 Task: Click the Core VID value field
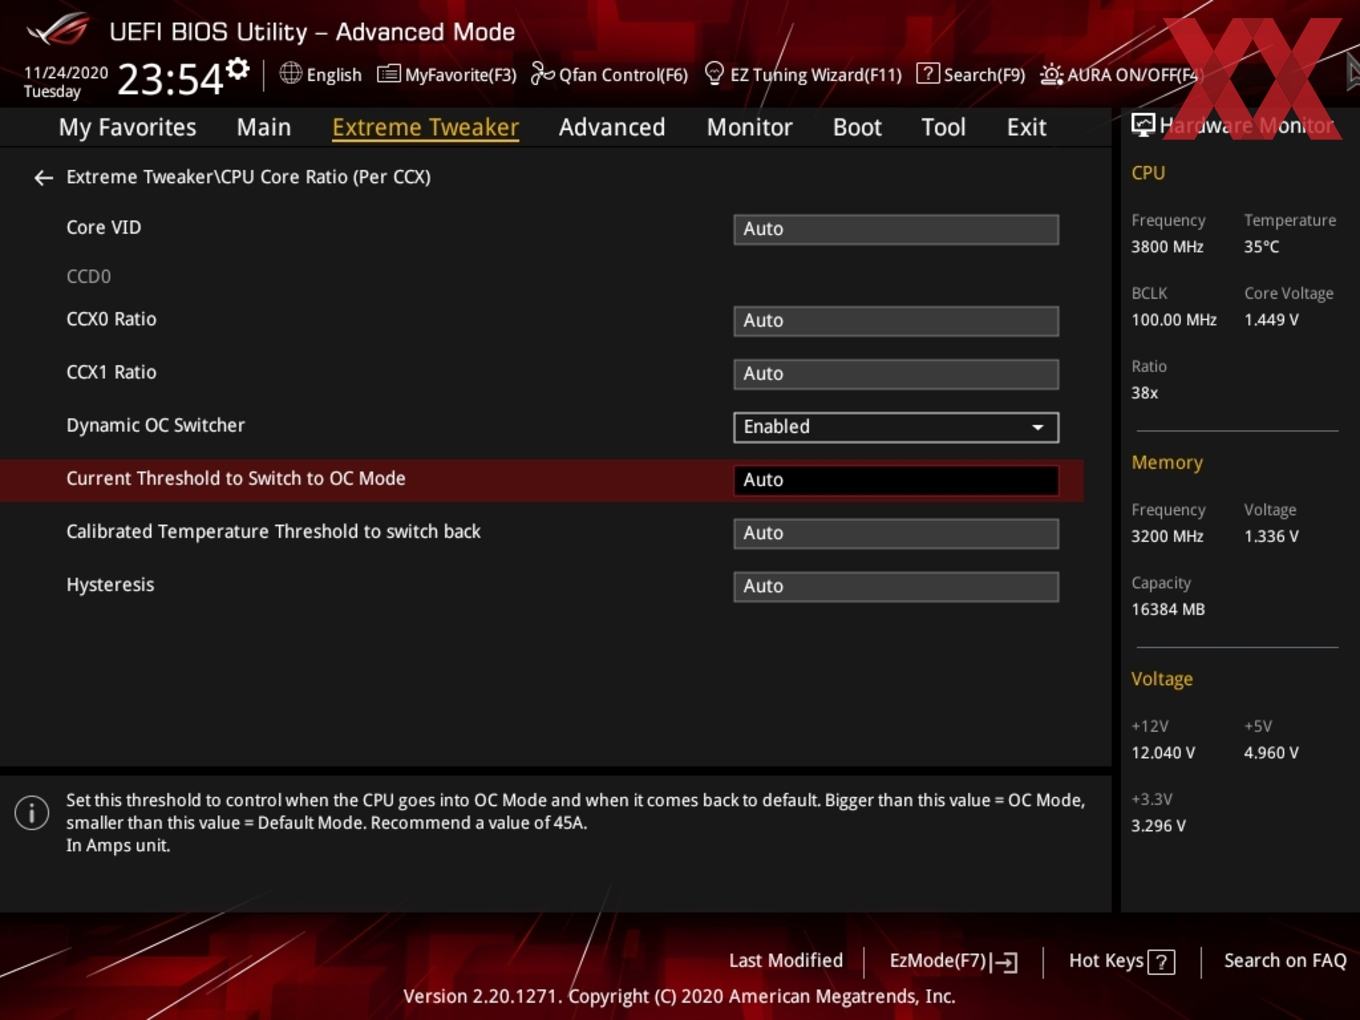coord(896,229)
